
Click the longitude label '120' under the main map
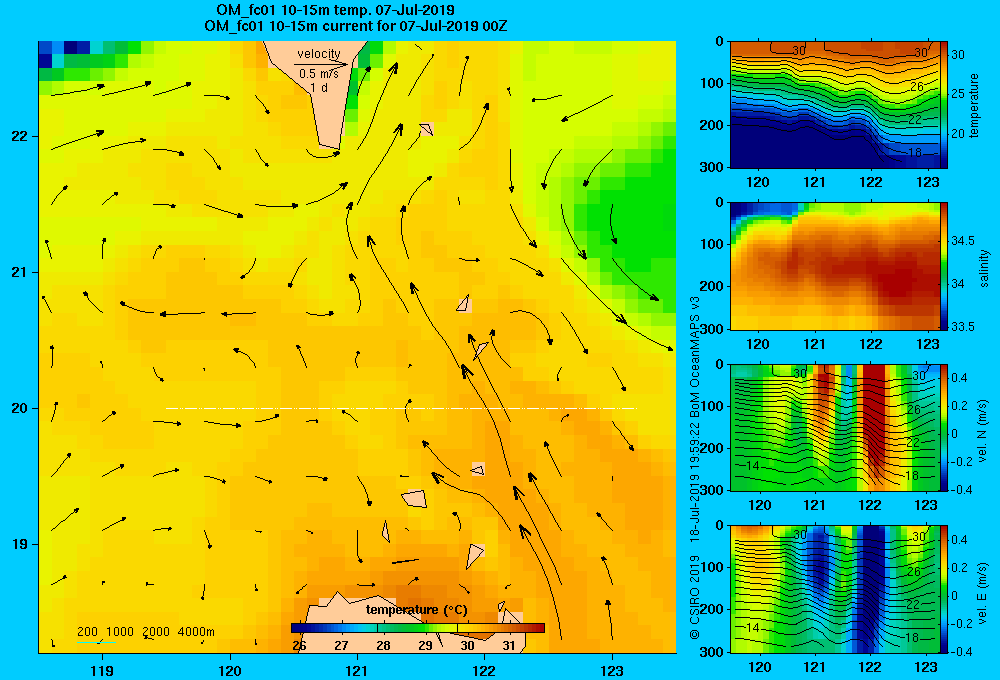(x=230, y=670)
